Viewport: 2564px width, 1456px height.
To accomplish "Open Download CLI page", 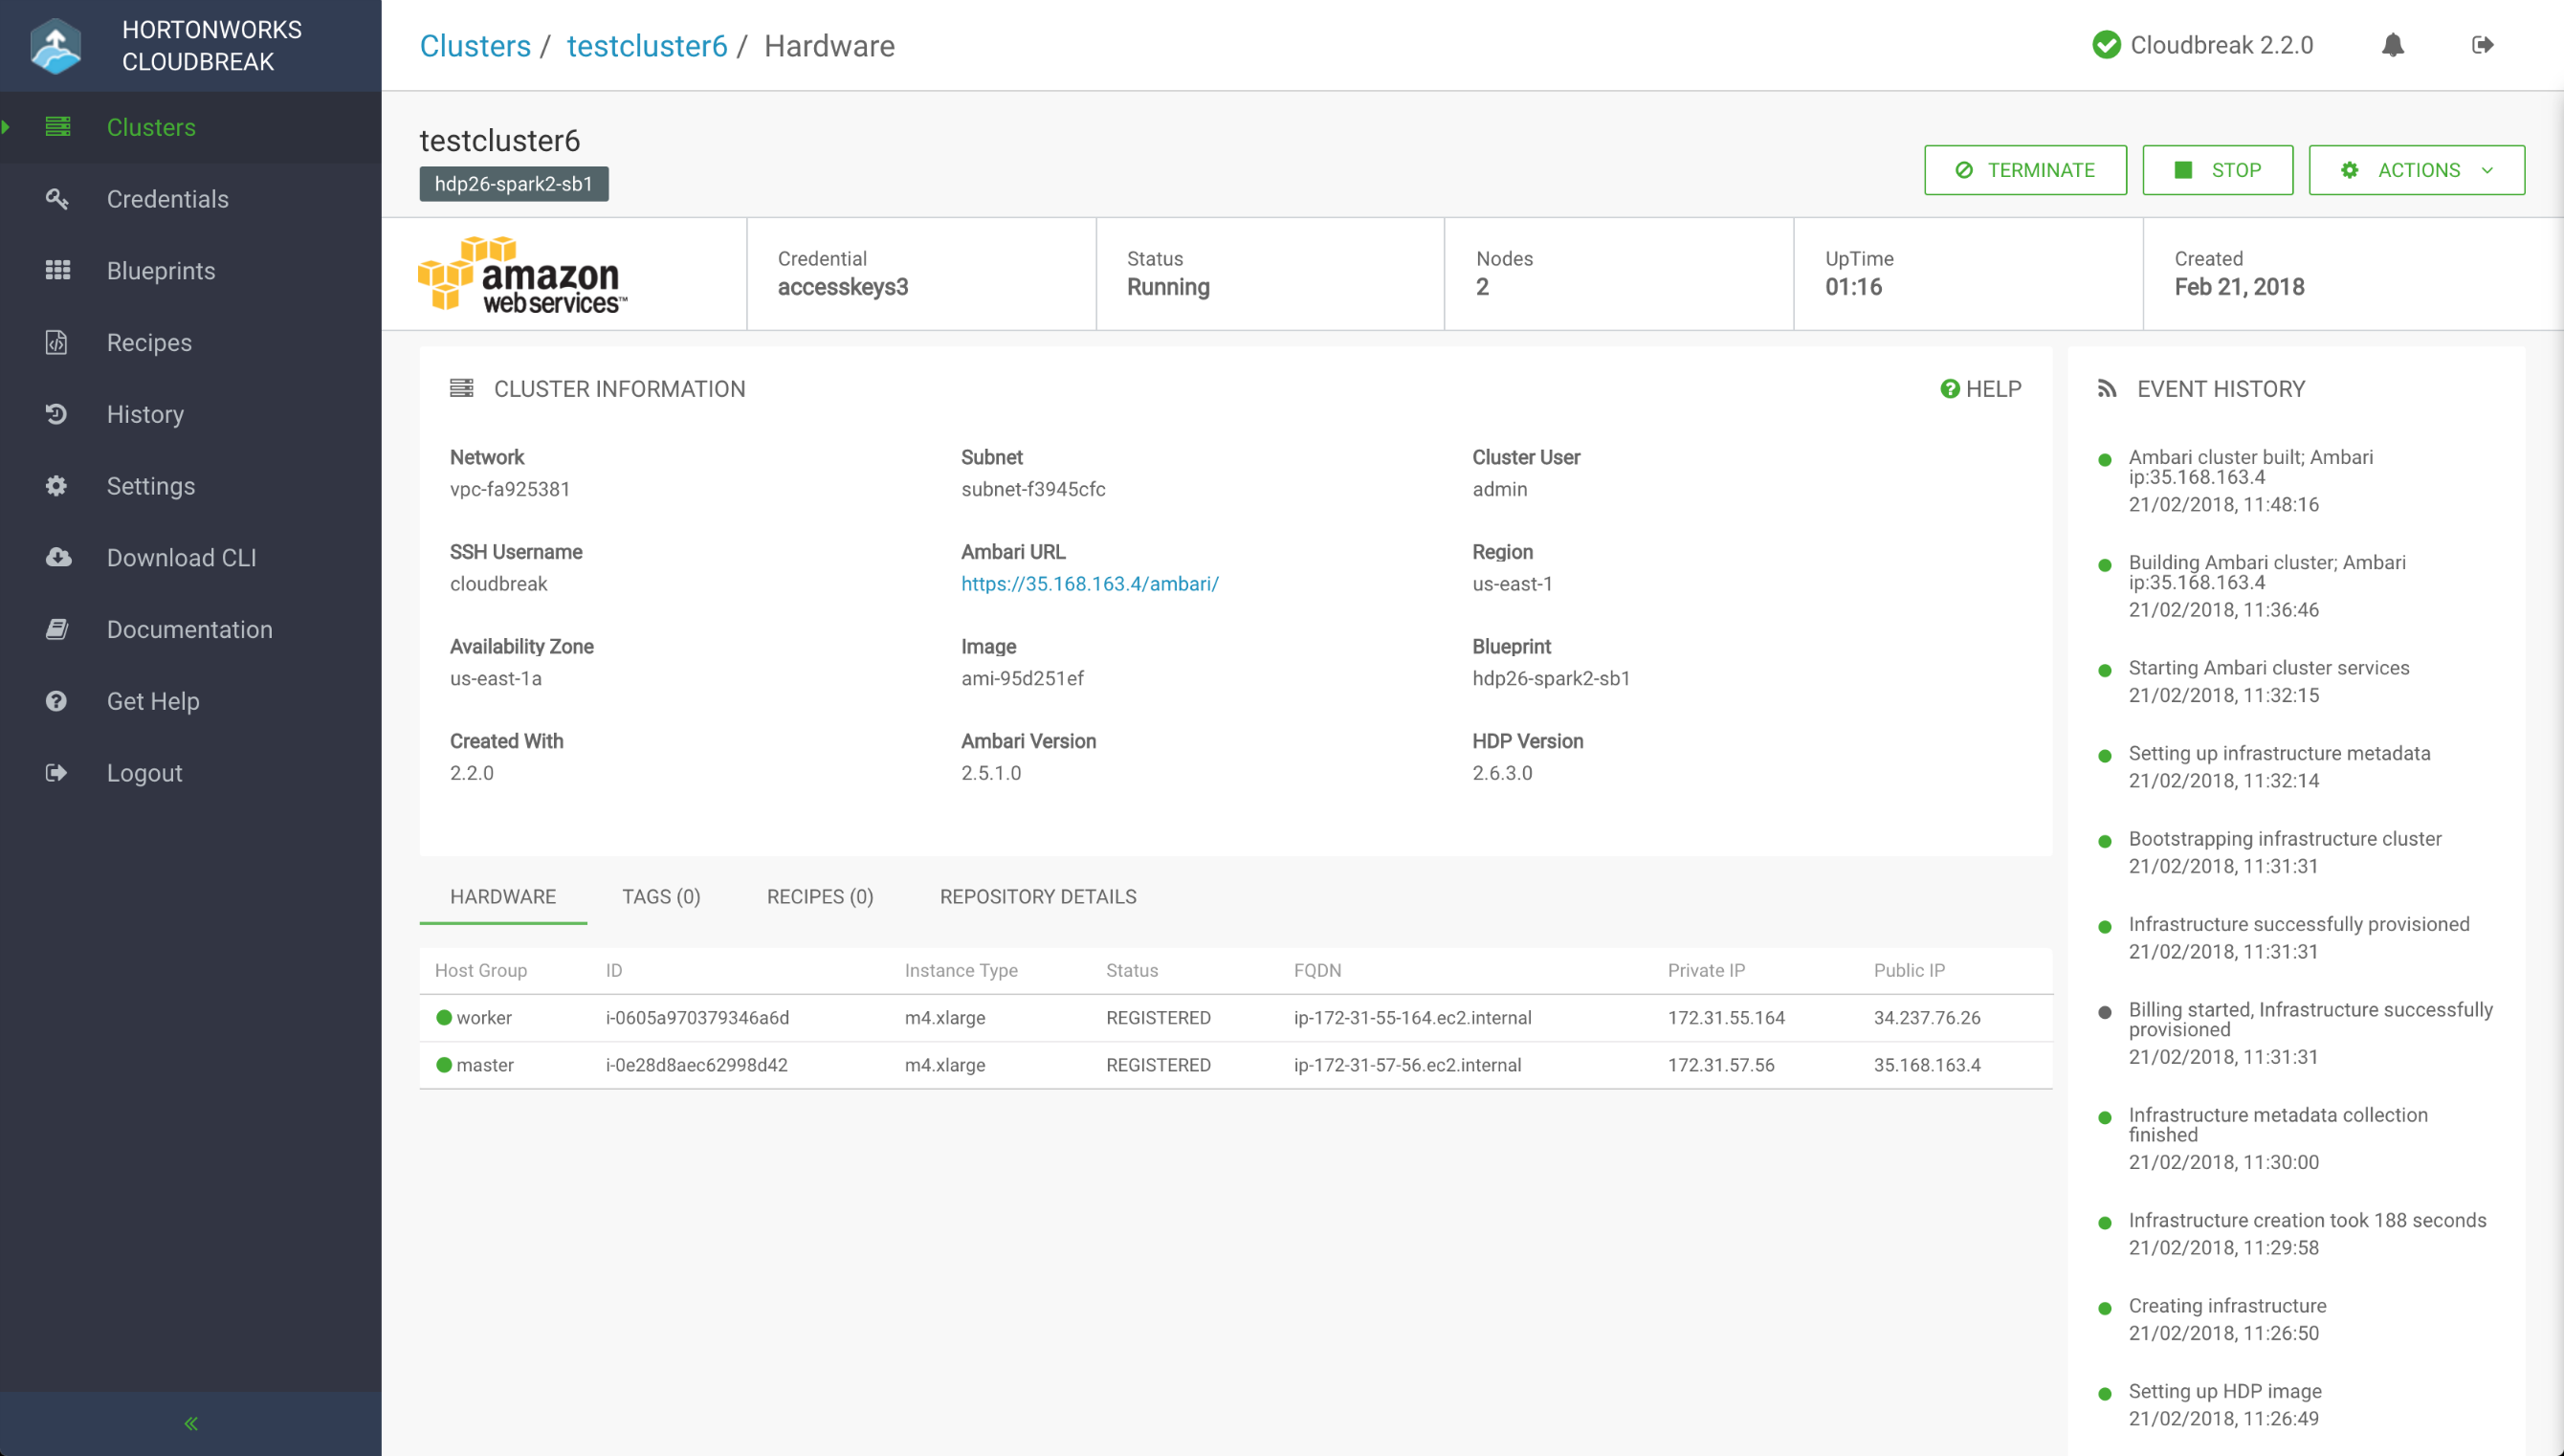I will [181, 557].
